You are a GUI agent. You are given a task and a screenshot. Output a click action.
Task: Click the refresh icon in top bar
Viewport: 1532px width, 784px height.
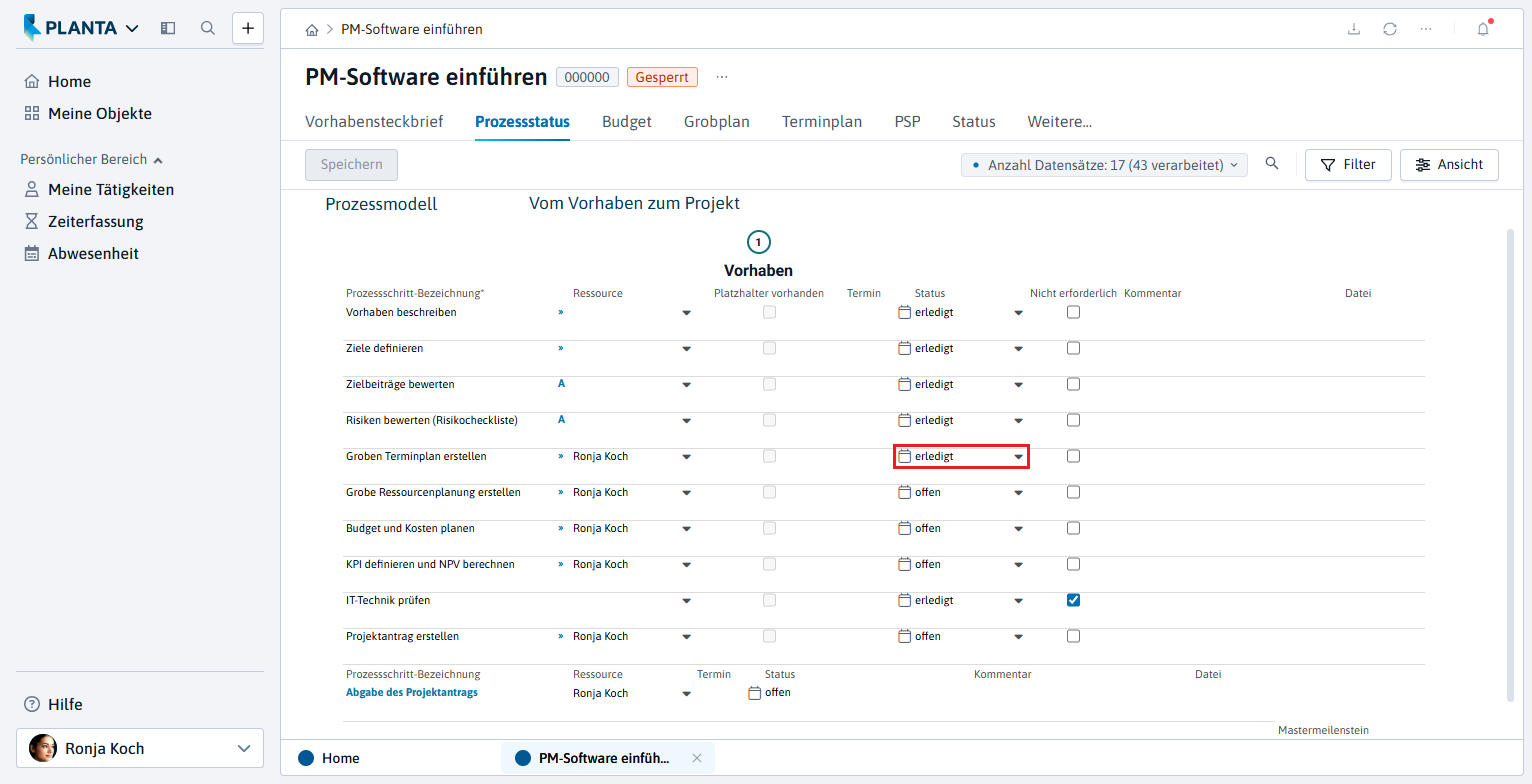pos(1390,29)
